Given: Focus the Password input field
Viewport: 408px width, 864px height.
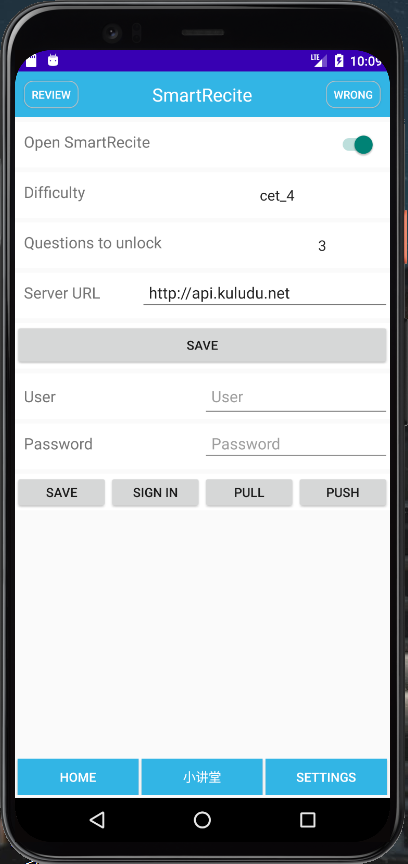Looking at the screenshot, I should click(x=296, y=444).
